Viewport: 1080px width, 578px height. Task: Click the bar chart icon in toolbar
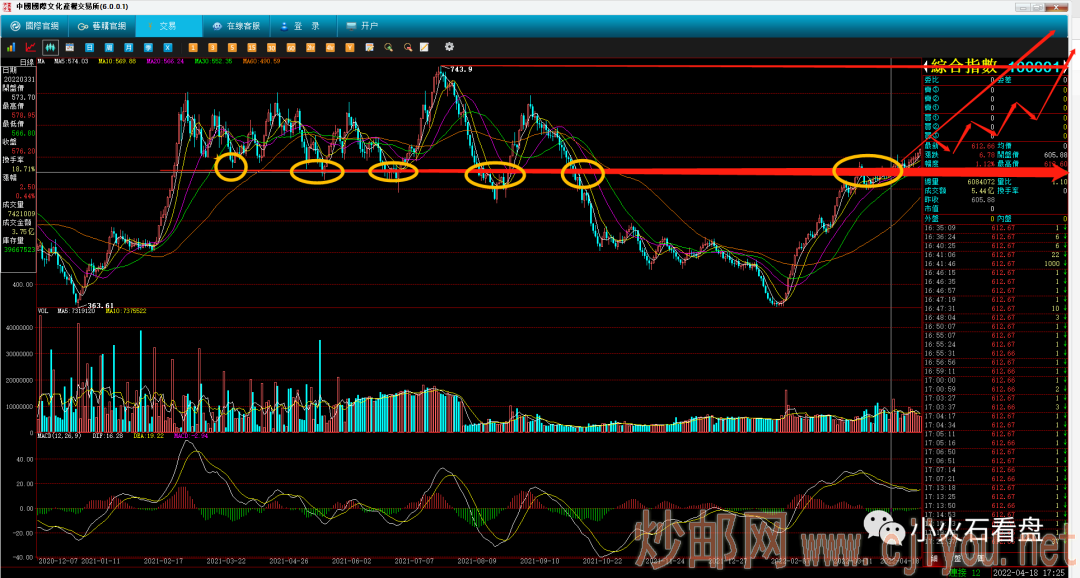[x=11, y=47]
